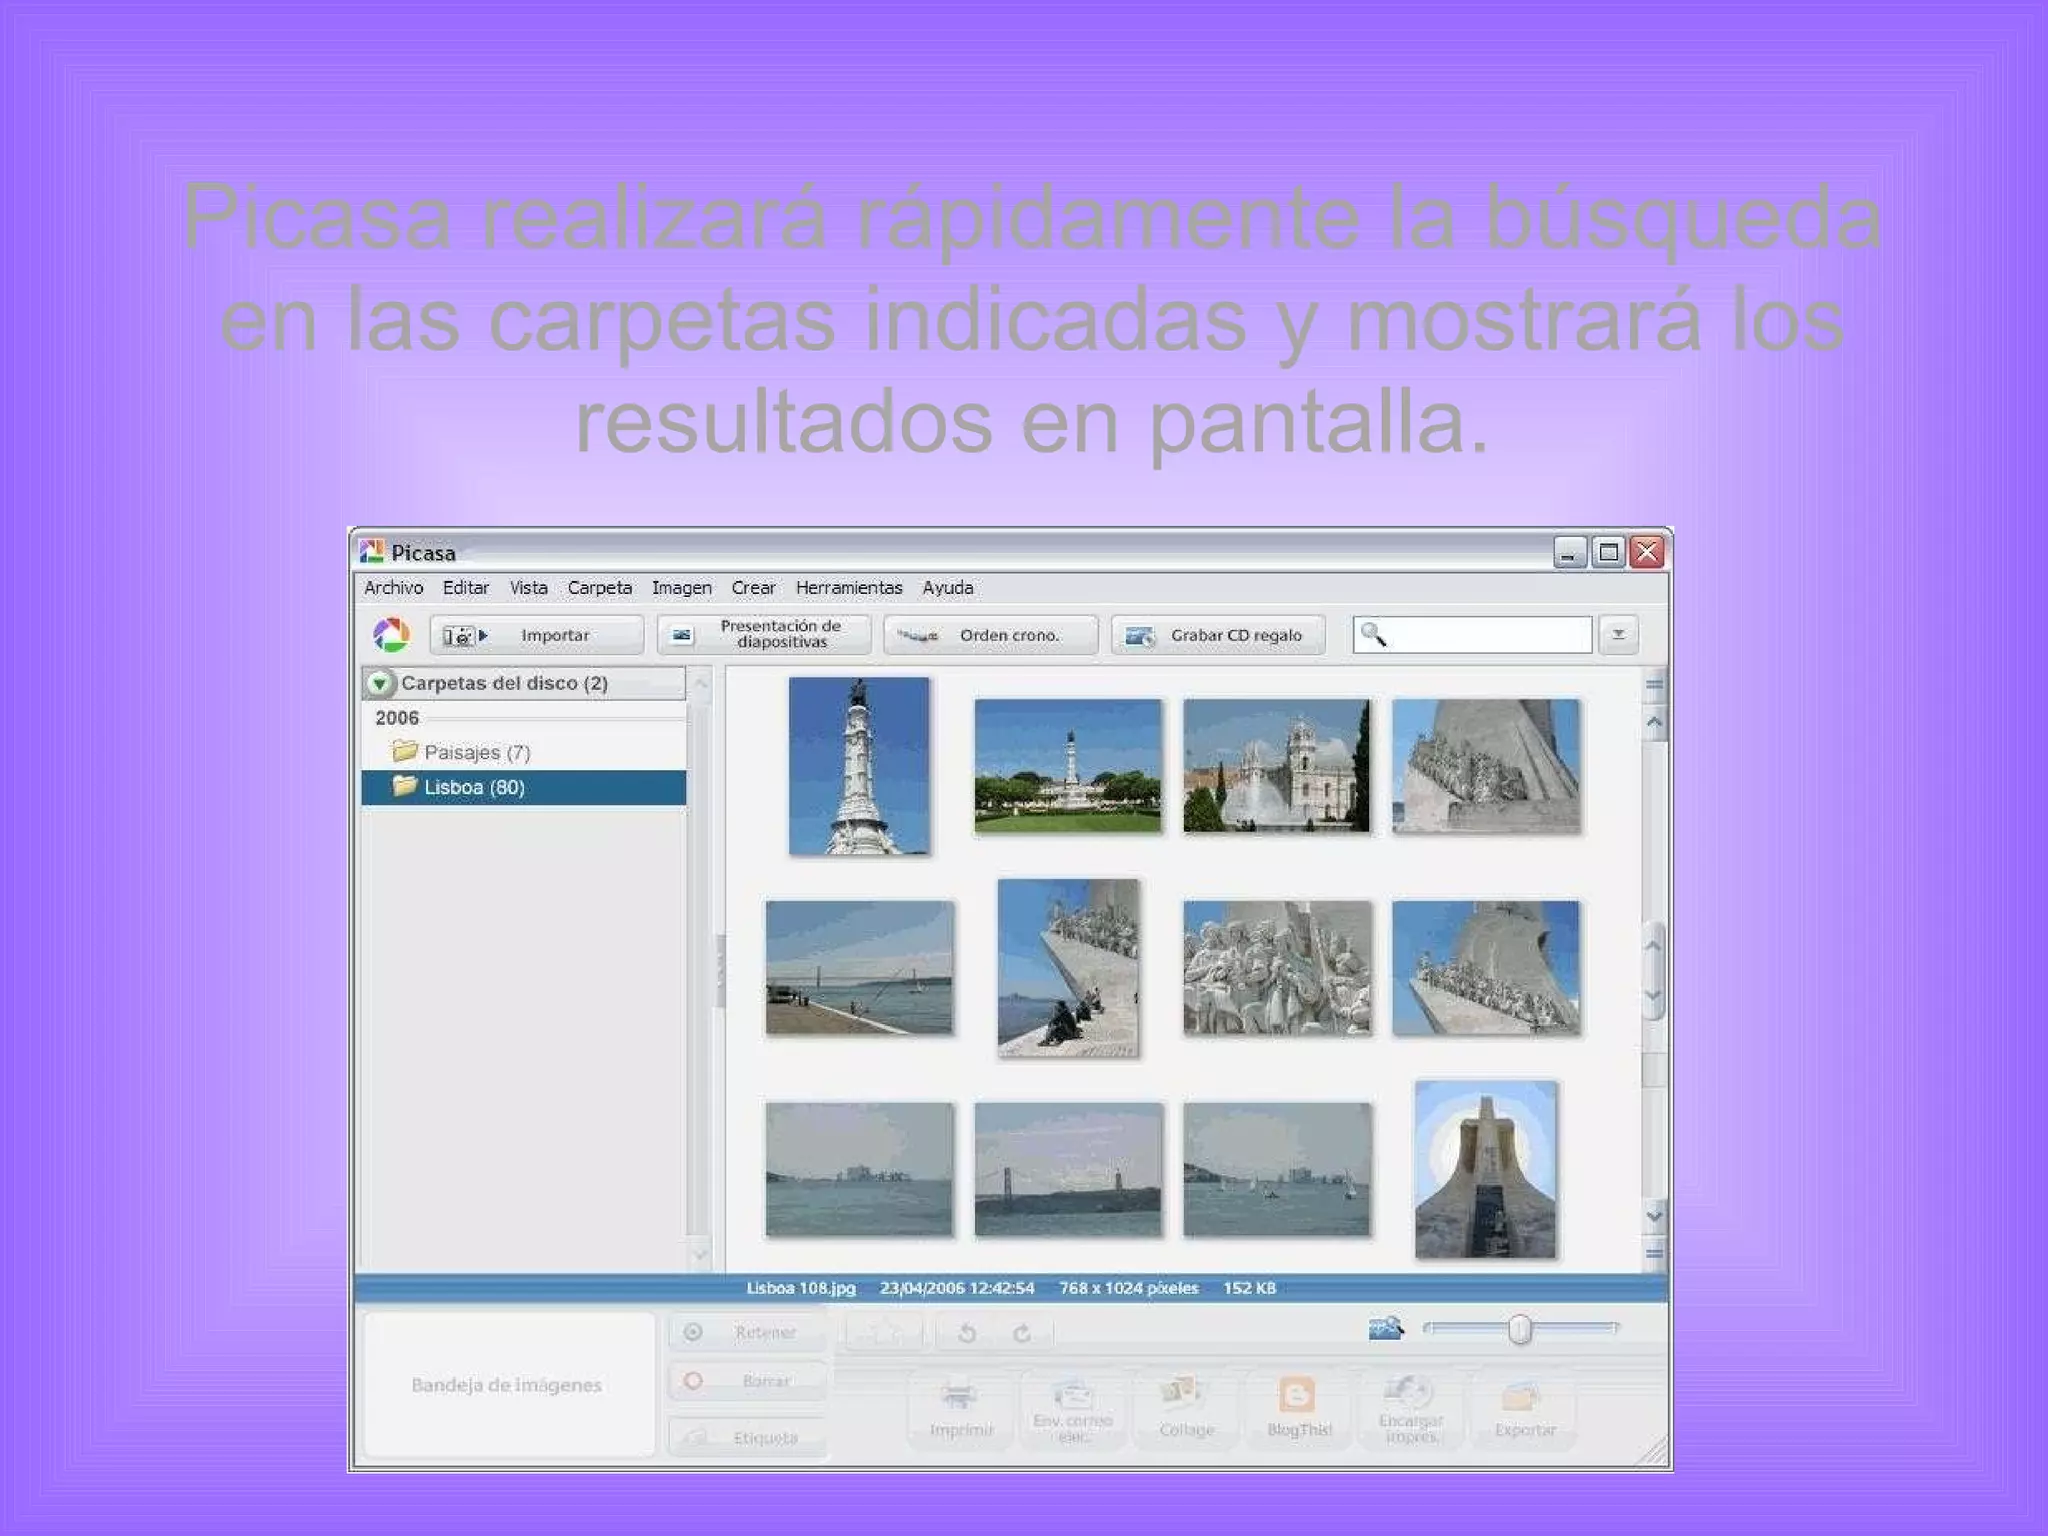Open the Herramientas menu

pos(849,588)
